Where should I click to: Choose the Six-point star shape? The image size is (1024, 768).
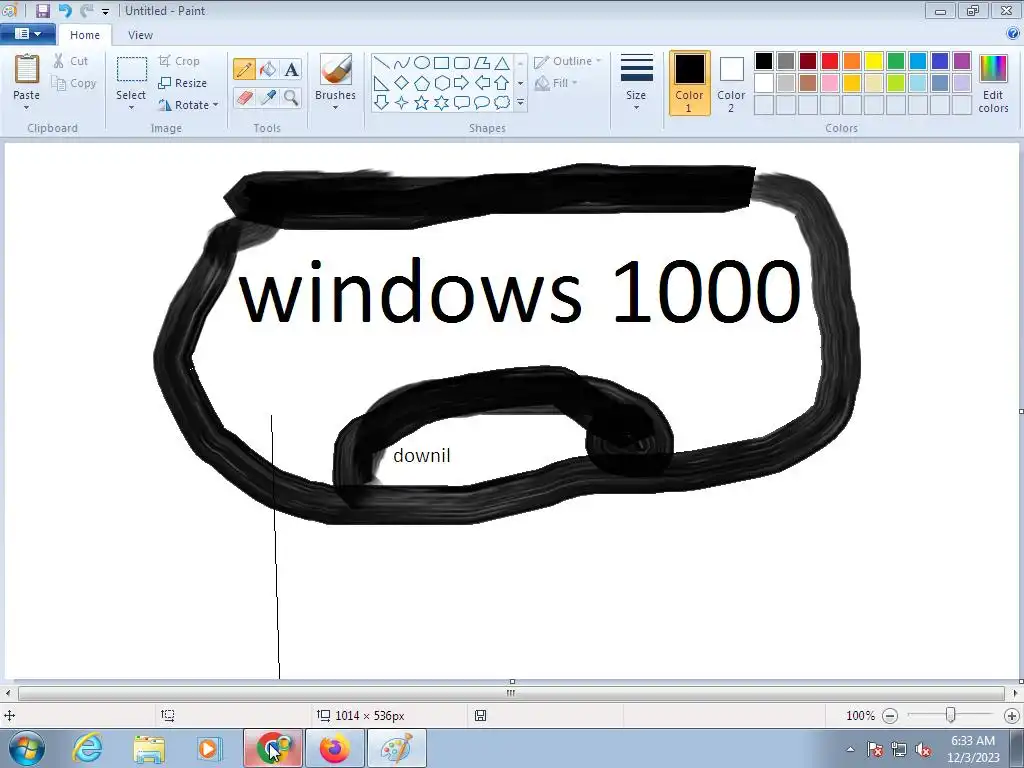click(x=441, y=103)
